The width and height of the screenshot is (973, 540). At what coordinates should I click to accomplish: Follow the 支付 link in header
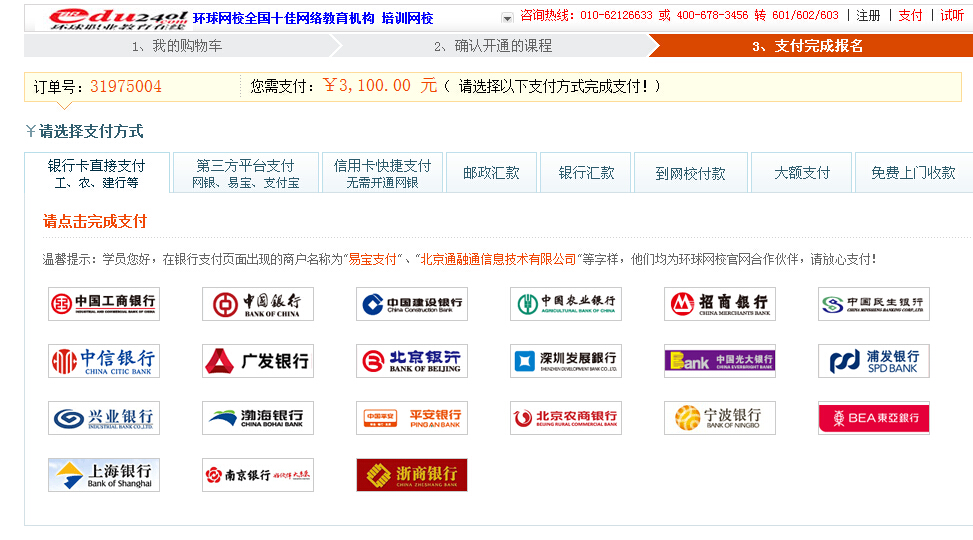point(910,16)
